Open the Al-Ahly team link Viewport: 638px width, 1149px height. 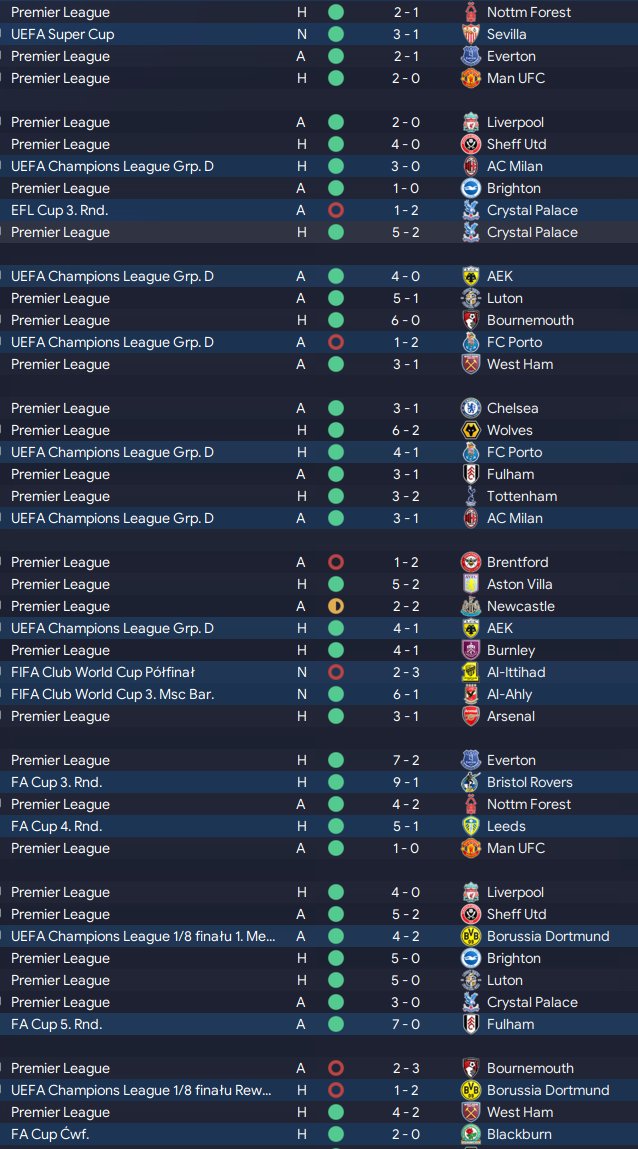point(509,694)
